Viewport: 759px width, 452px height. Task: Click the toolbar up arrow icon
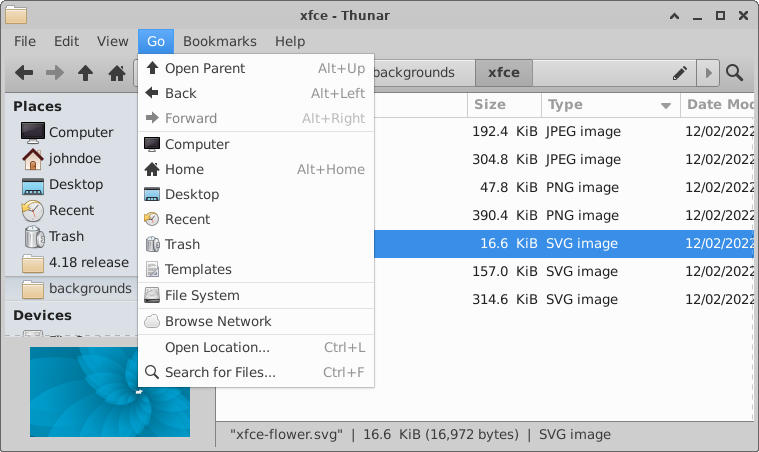click(86, 73)
